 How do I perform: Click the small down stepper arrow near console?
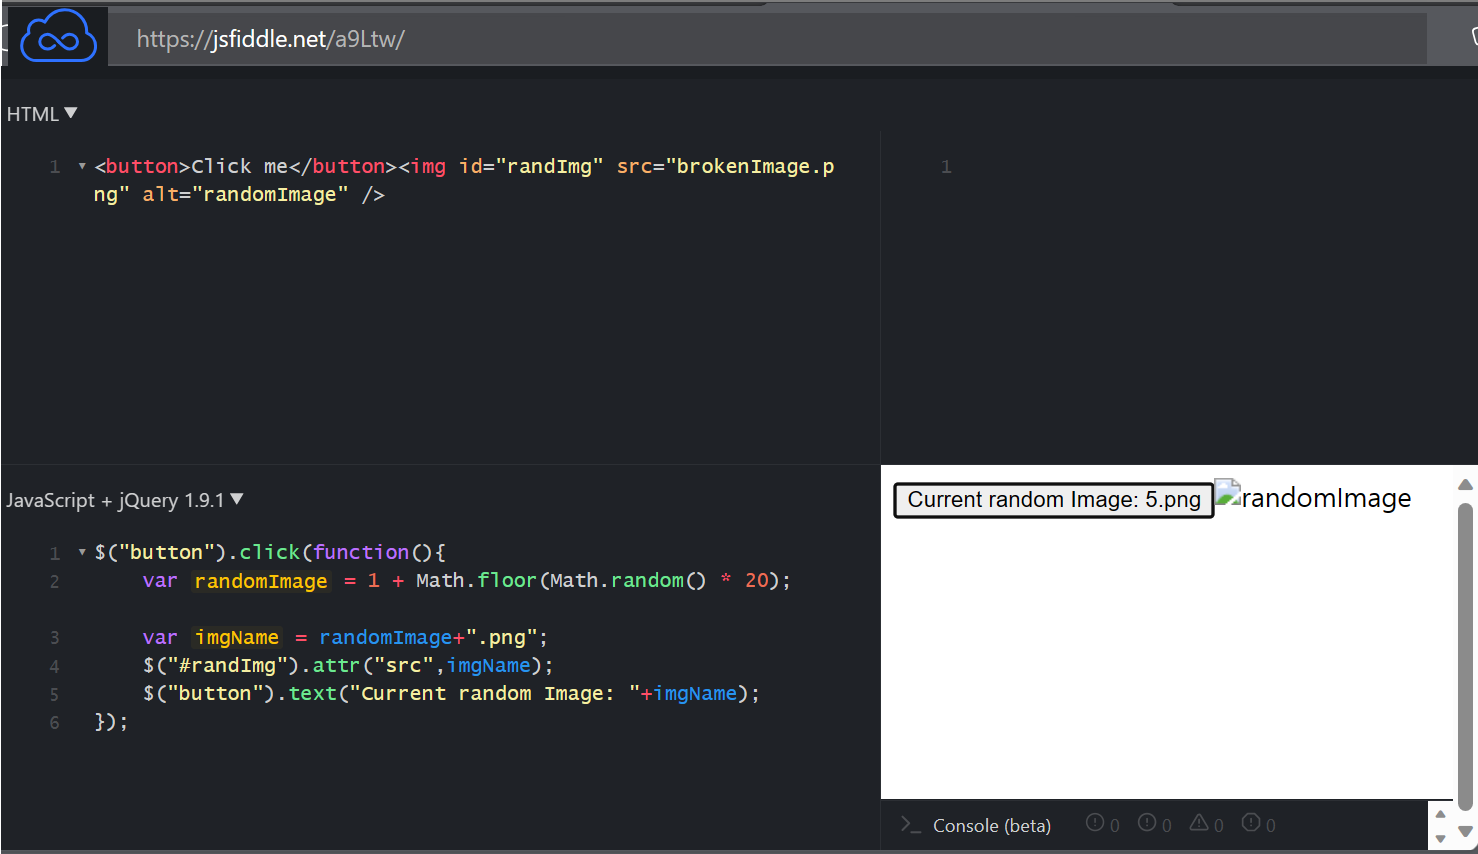tap(1440, 838)
